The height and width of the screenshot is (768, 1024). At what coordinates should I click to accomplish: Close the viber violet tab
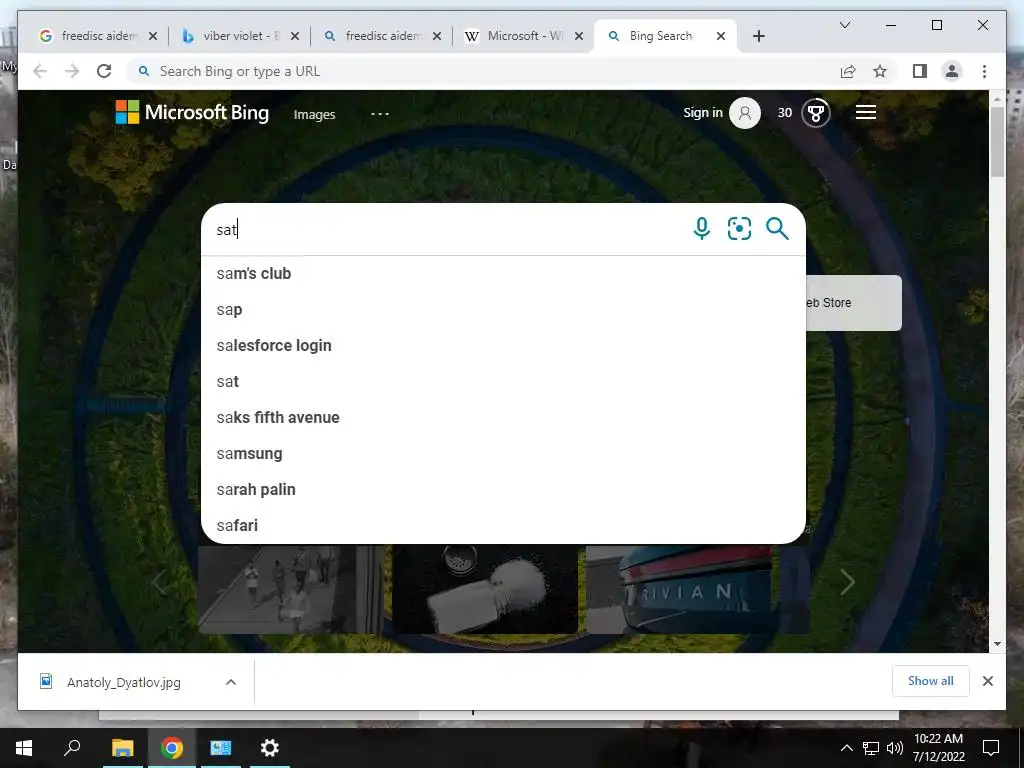(295, 37)
